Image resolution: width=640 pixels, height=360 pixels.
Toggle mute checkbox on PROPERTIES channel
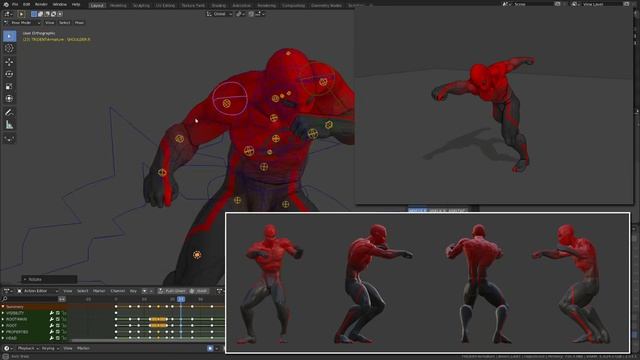[58, 332]
